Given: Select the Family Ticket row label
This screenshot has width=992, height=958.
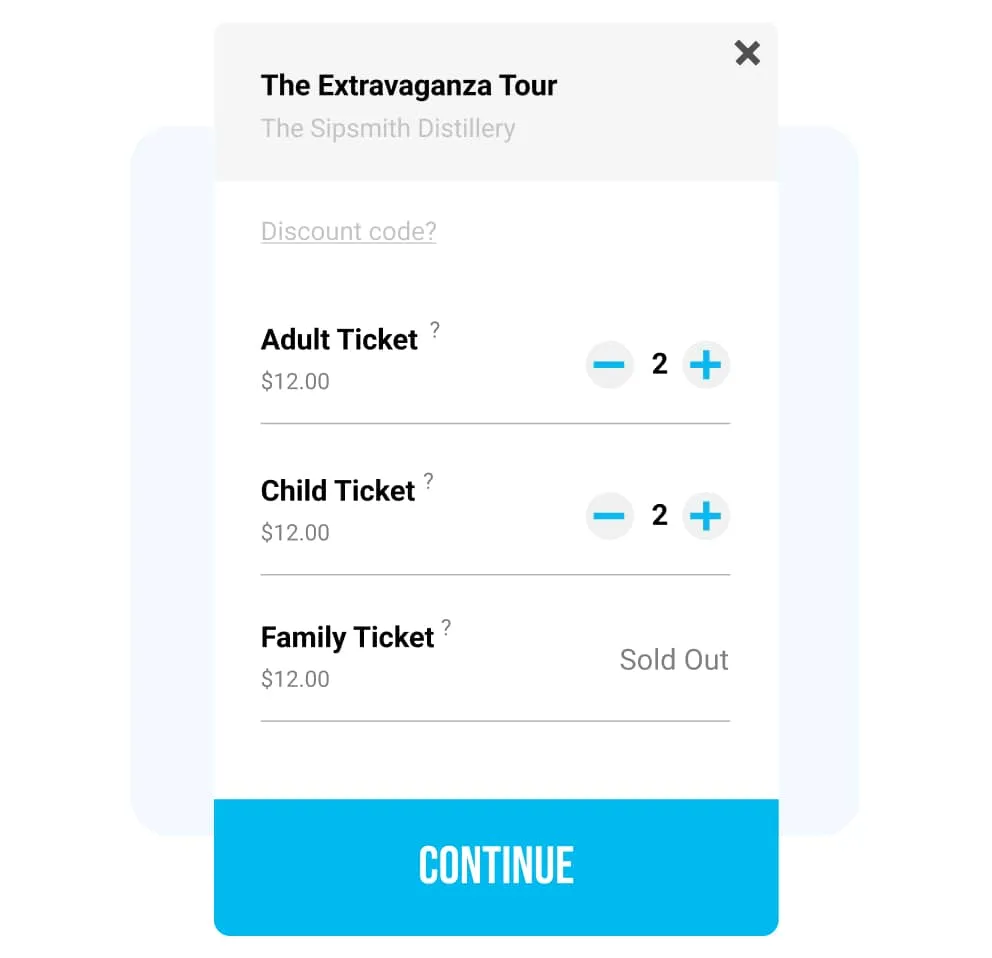Looking at the screenshot, I should click(x=347, y=637).
